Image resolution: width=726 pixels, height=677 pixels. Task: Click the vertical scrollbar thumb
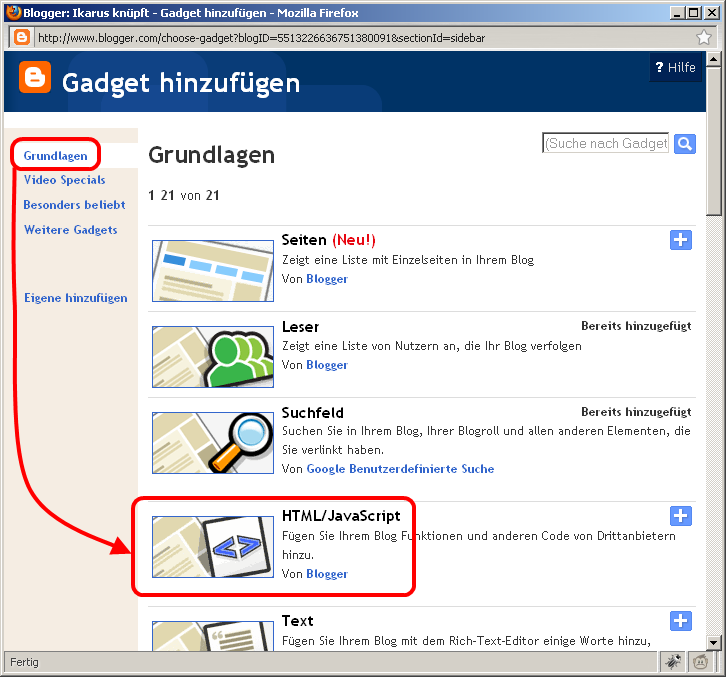[713, 141]
